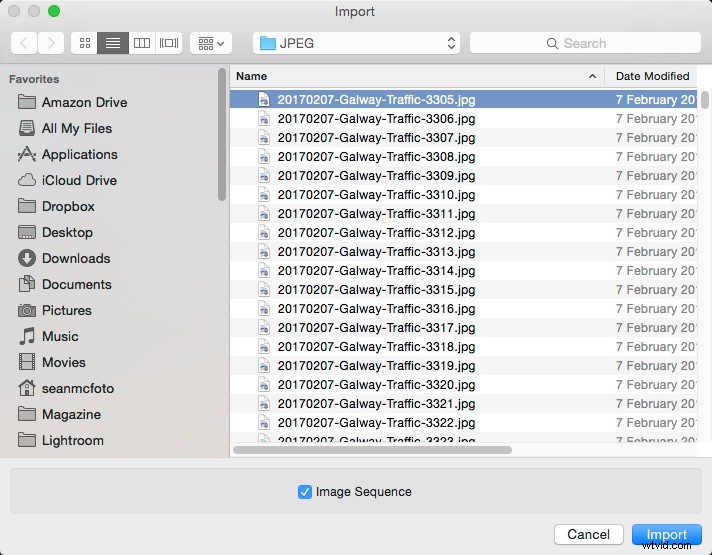Viewport: 712px width, 555px height.
Task: Switch to cover flow view
Action: (x=169, y=43)
